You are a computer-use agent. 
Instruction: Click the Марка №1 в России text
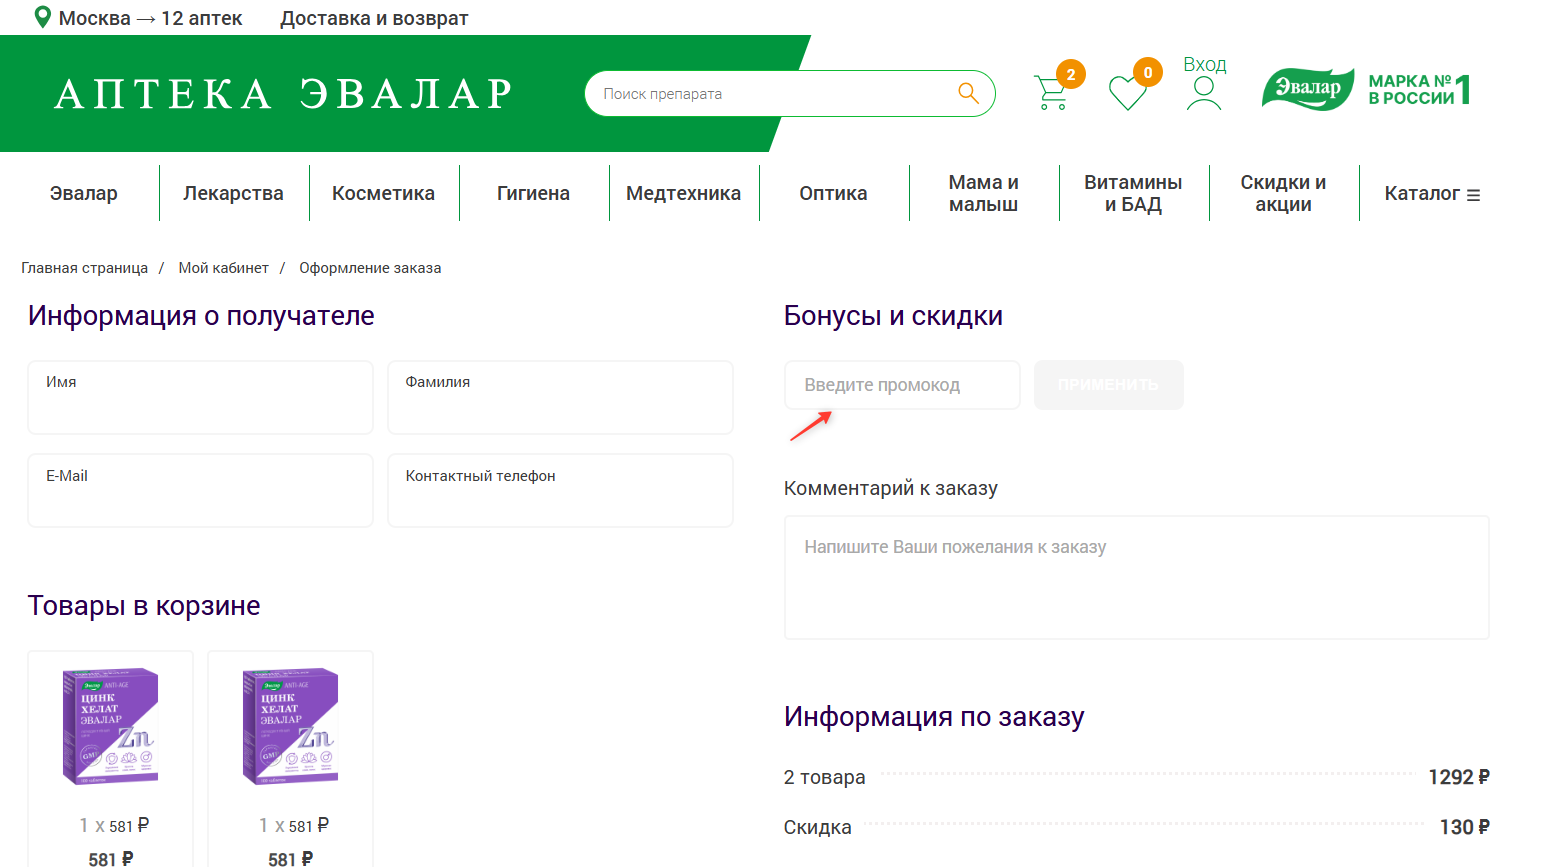pos(1419,89)
